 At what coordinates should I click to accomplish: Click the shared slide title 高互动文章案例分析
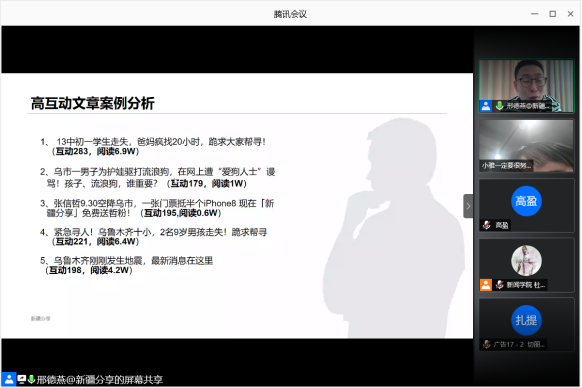(x=92, y=103)
